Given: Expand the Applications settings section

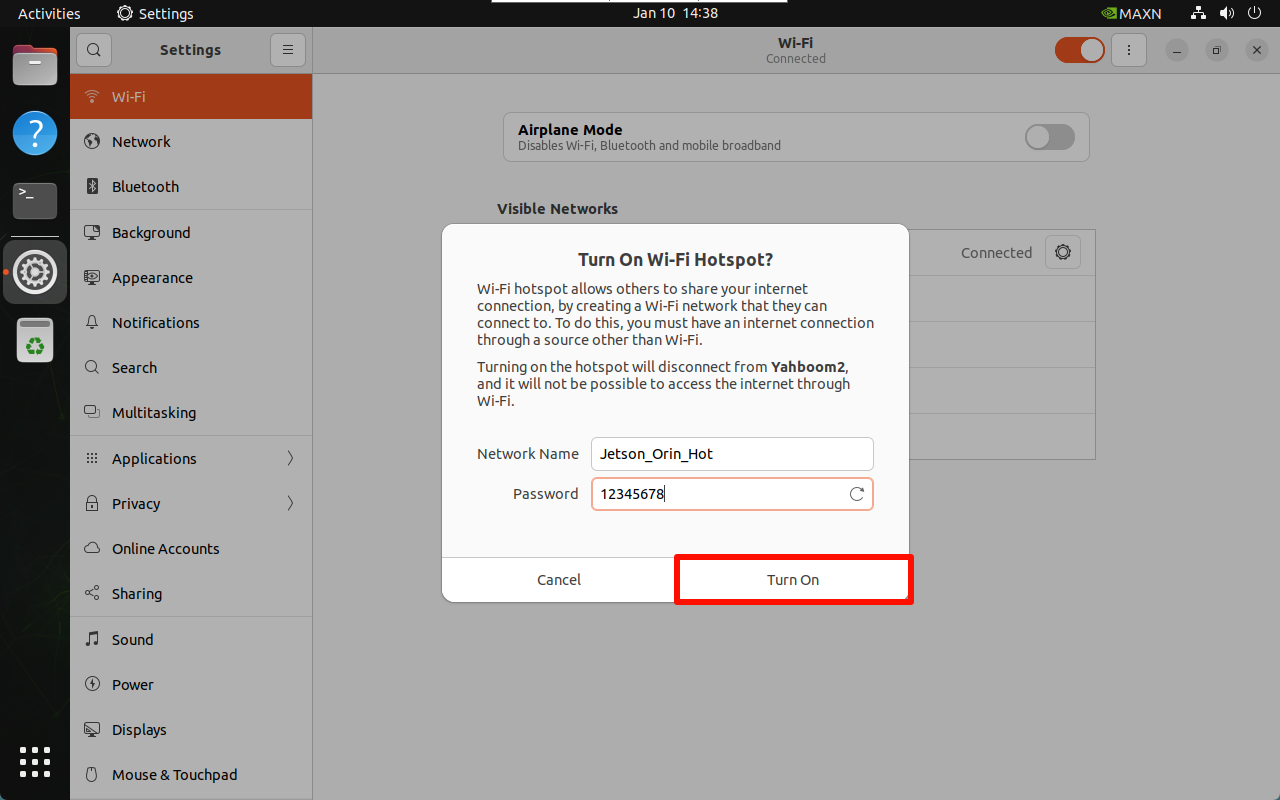Looking at the screenshot, I should tap(190, 459).
